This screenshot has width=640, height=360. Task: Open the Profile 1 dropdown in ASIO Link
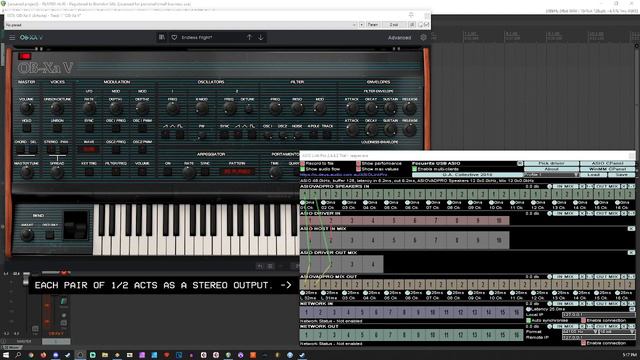551,175
